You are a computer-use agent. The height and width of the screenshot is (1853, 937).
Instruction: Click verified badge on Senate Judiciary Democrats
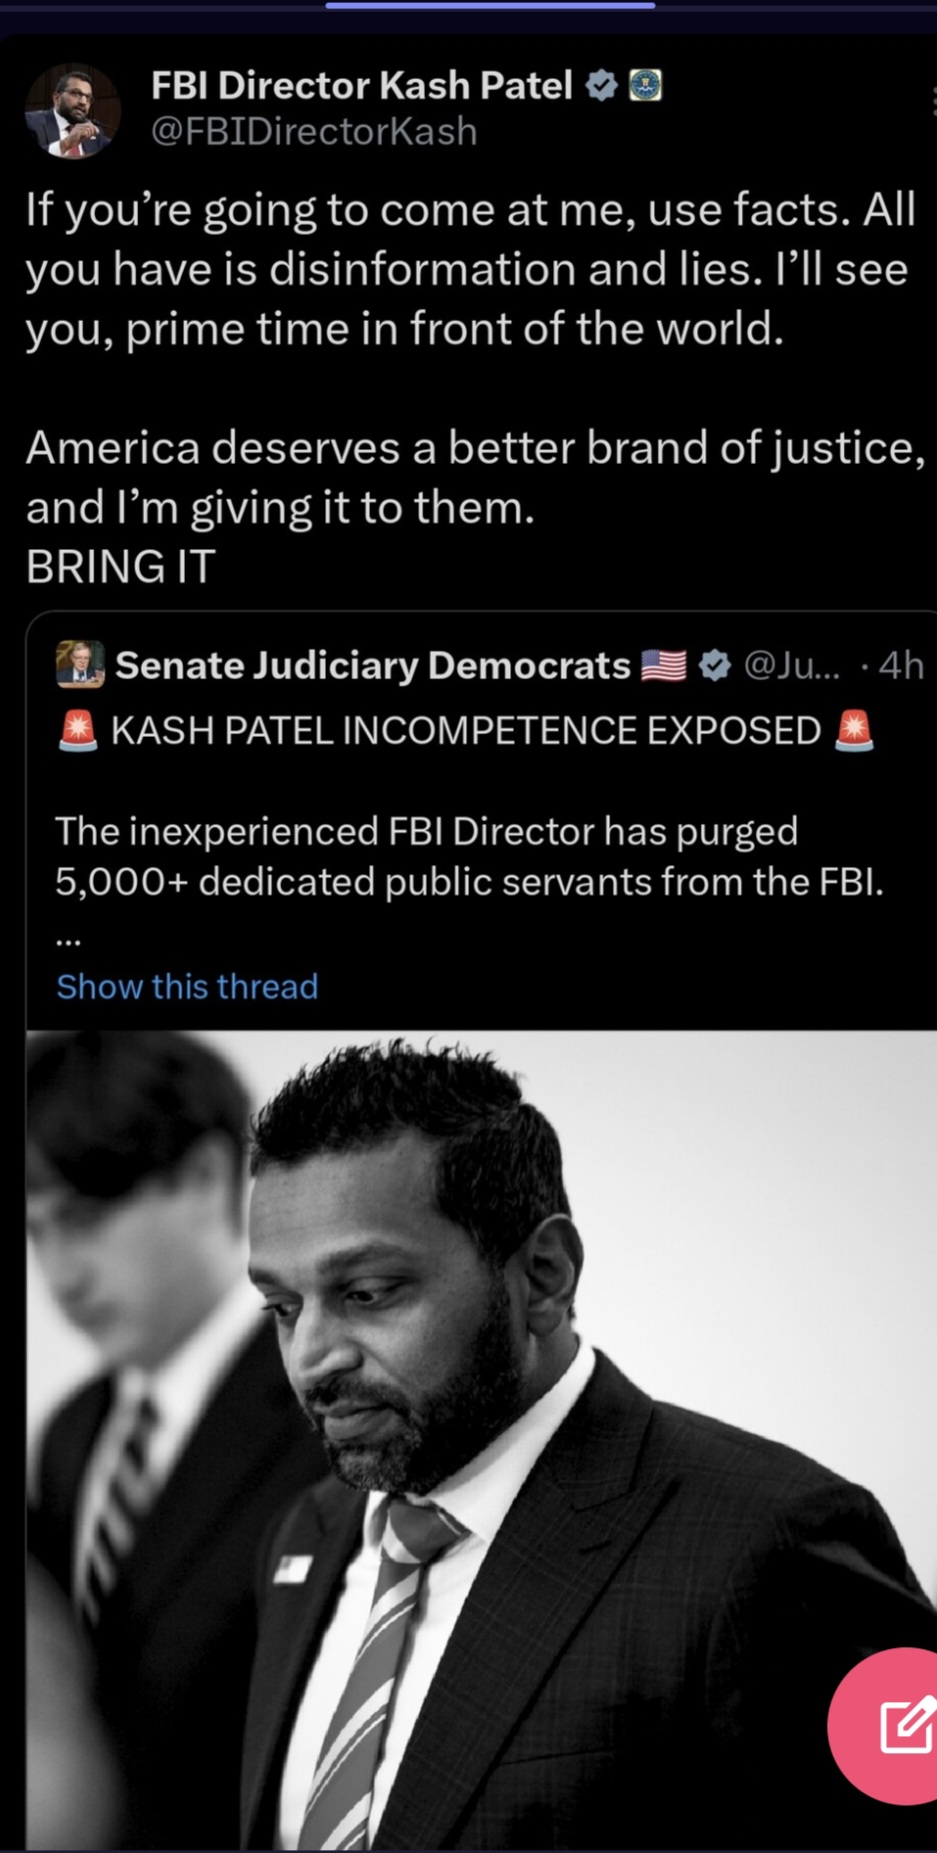(x=714, y=665)
